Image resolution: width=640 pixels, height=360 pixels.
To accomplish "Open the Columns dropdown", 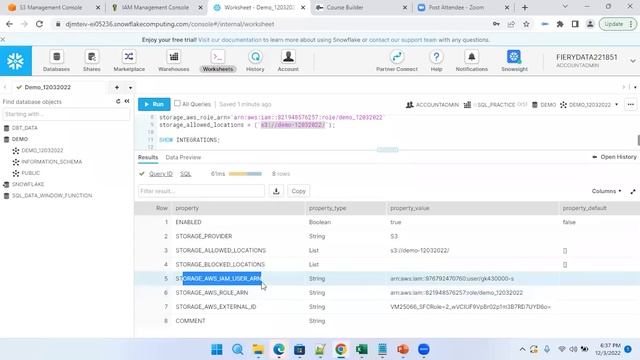I will click(x=607, y=191).
